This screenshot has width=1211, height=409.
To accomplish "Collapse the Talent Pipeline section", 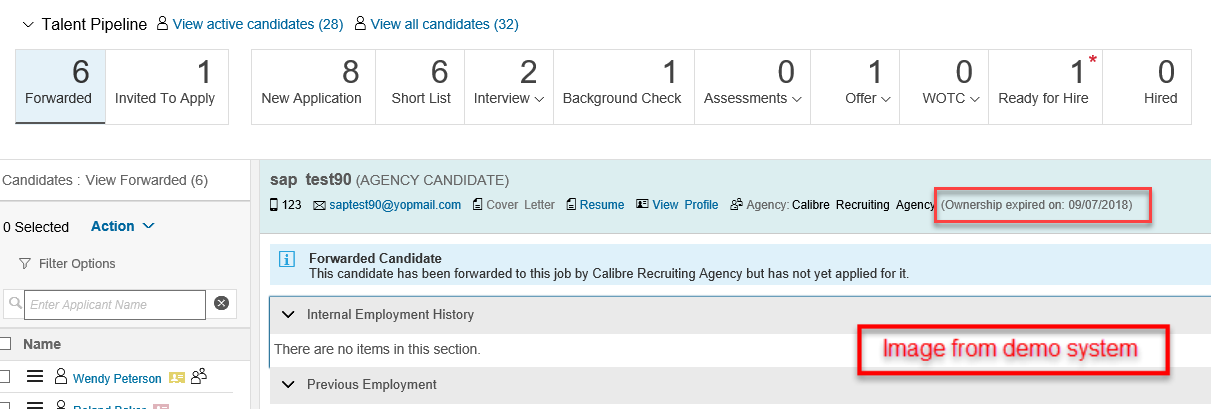I will click(x=27, y=24).
